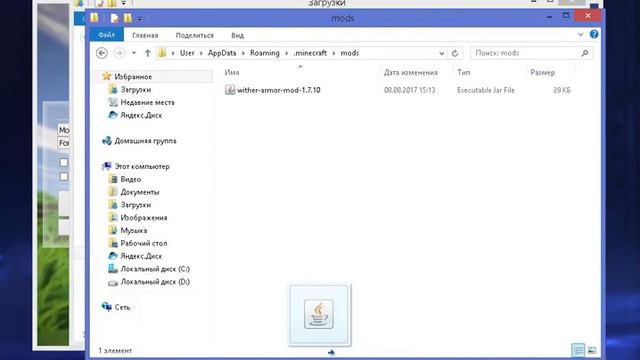Image resolution: width=640 pixels, height=360 pixels.
Task: Click the Локальный диск (D:) drive icon
Action: click(x=113, y=282)
